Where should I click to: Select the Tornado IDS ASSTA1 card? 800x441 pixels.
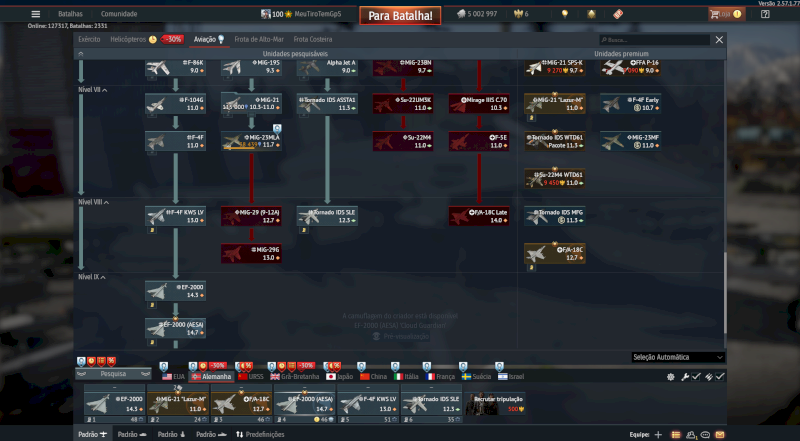[x=328, y=104]
